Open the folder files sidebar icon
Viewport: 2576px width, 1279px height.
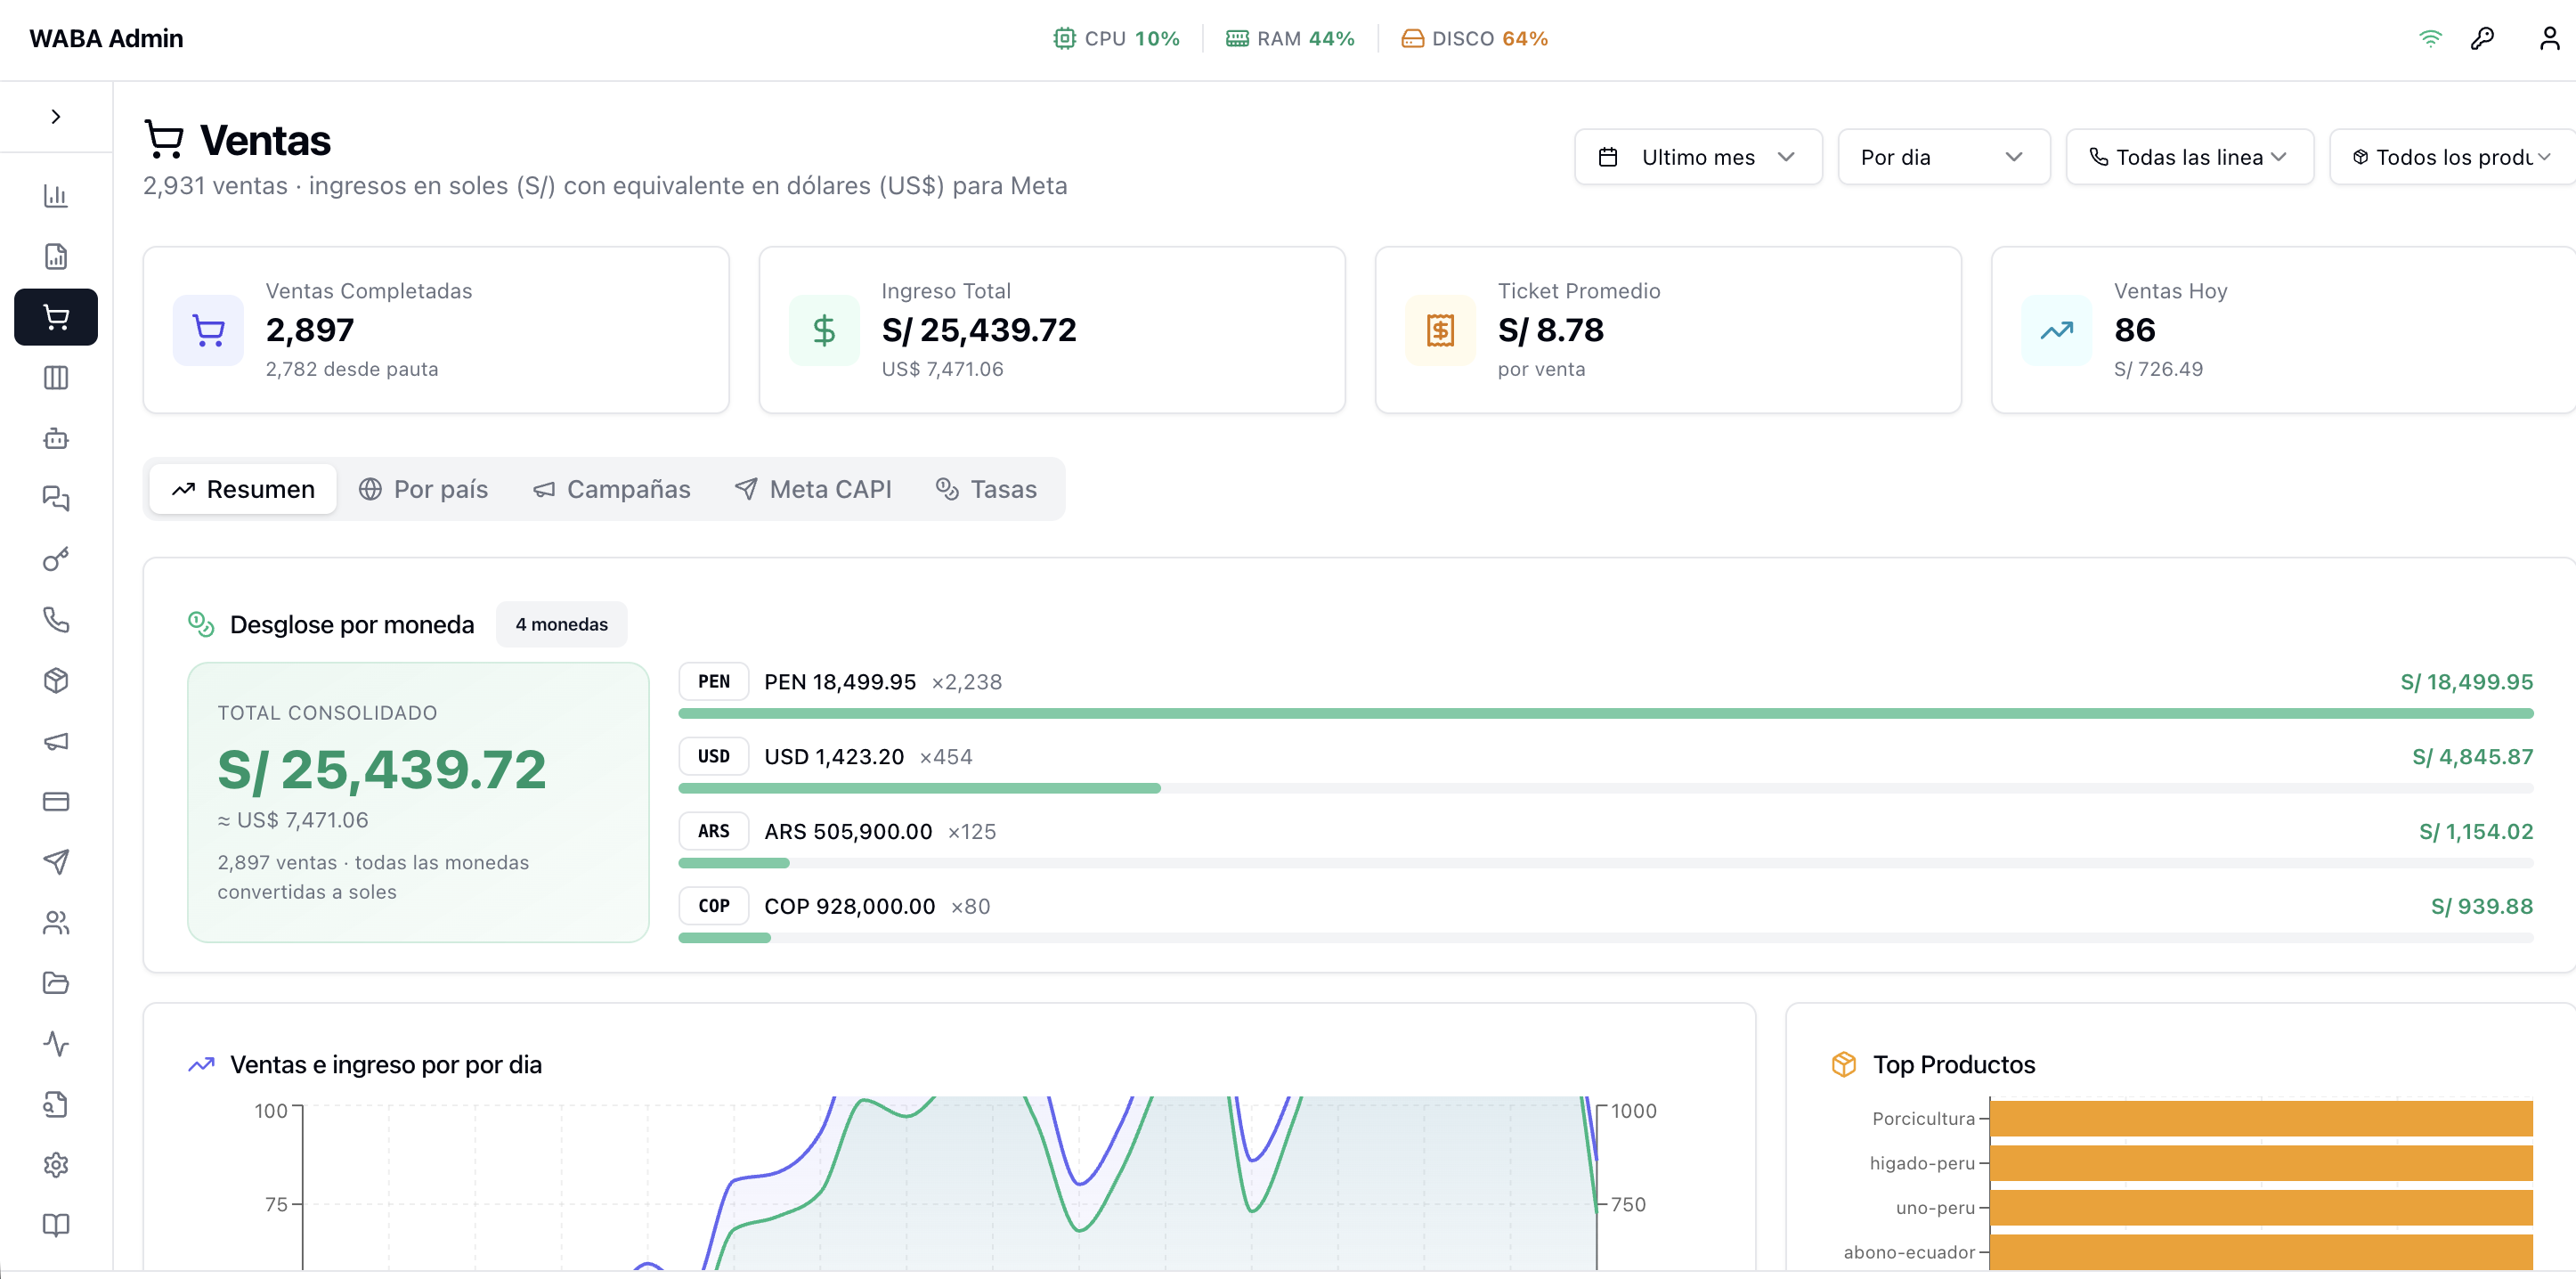(x=56, y=983)
